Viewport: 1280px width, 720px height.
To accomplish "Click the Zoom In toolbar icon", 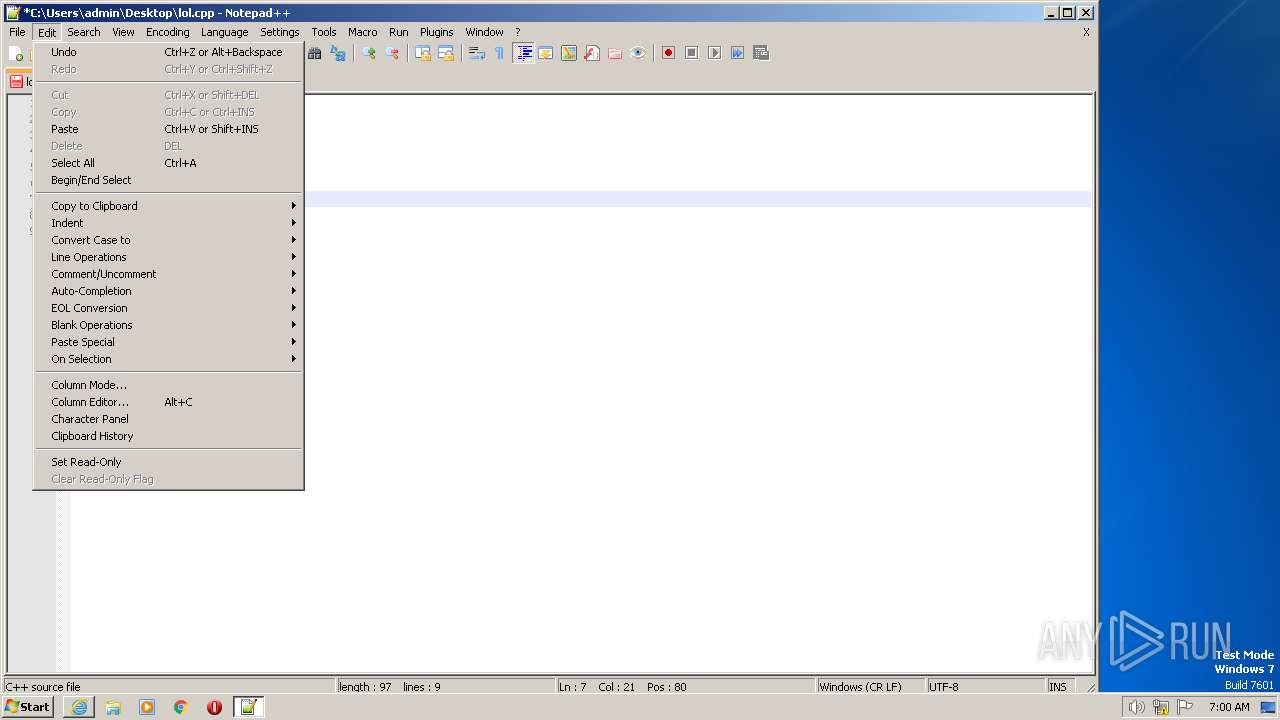I will 369,53.
